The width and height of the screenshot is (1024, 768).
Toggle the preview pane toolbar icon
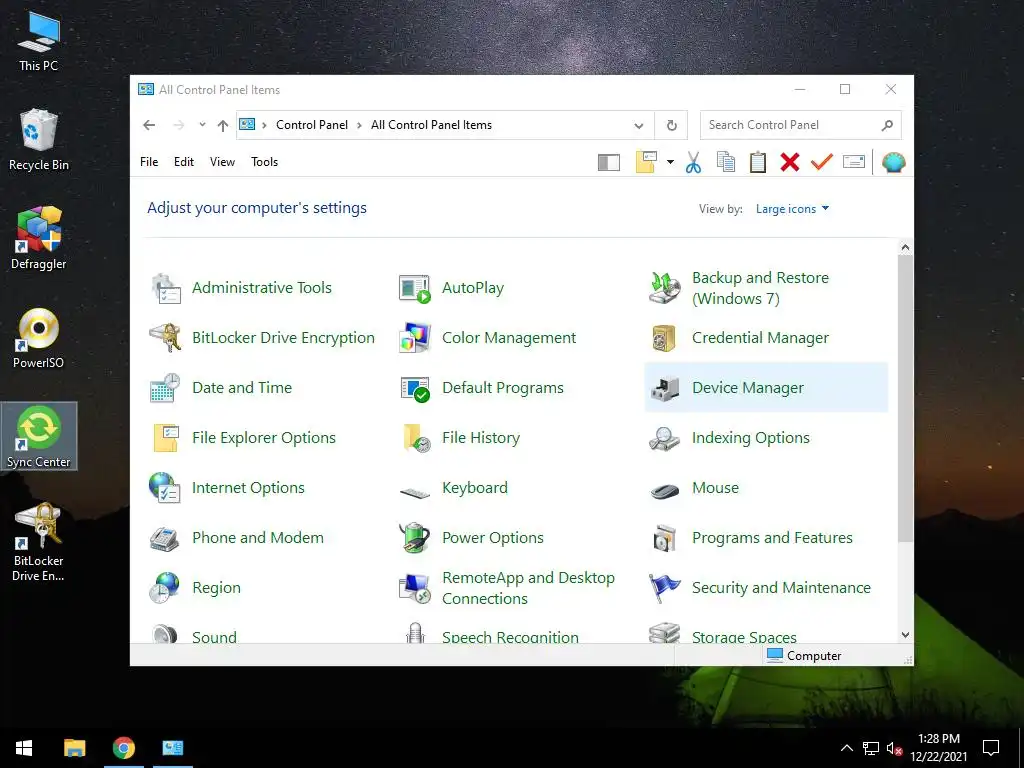pyautogui.click(x=609, y=163)
